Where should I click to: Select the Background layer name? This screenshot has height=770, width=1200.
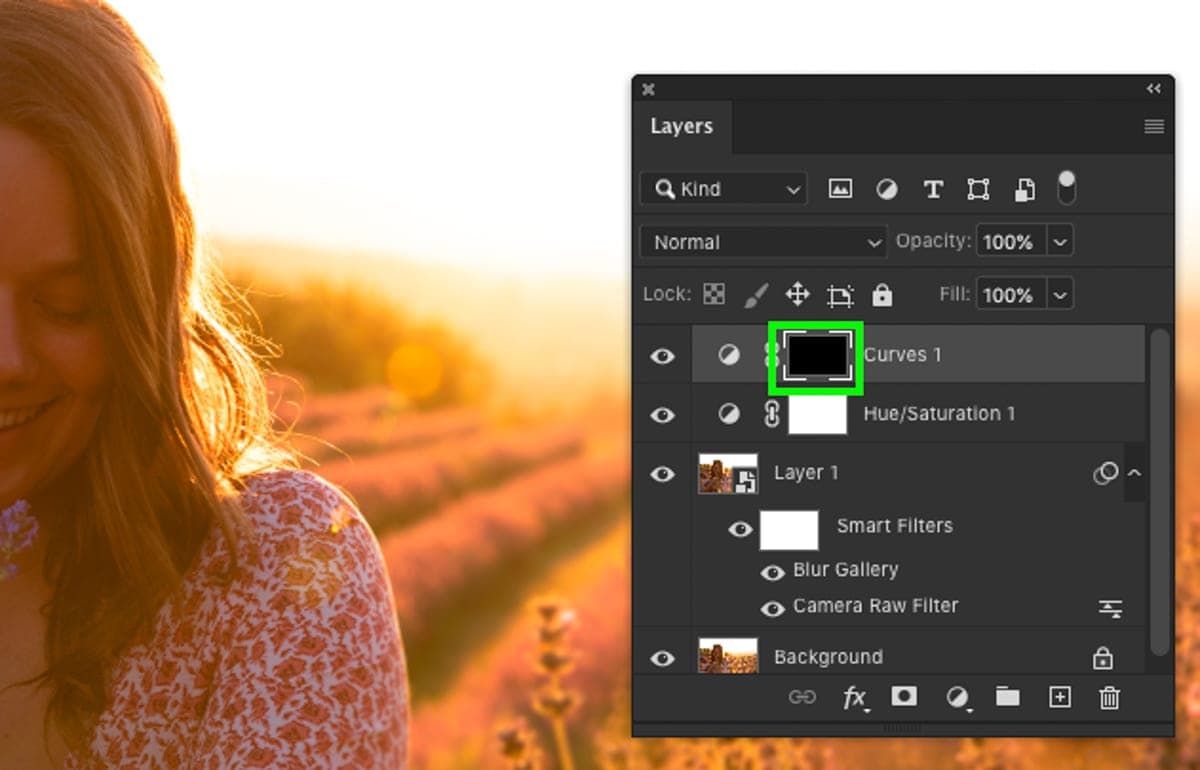pyautogui.click(x=829, y=657)
